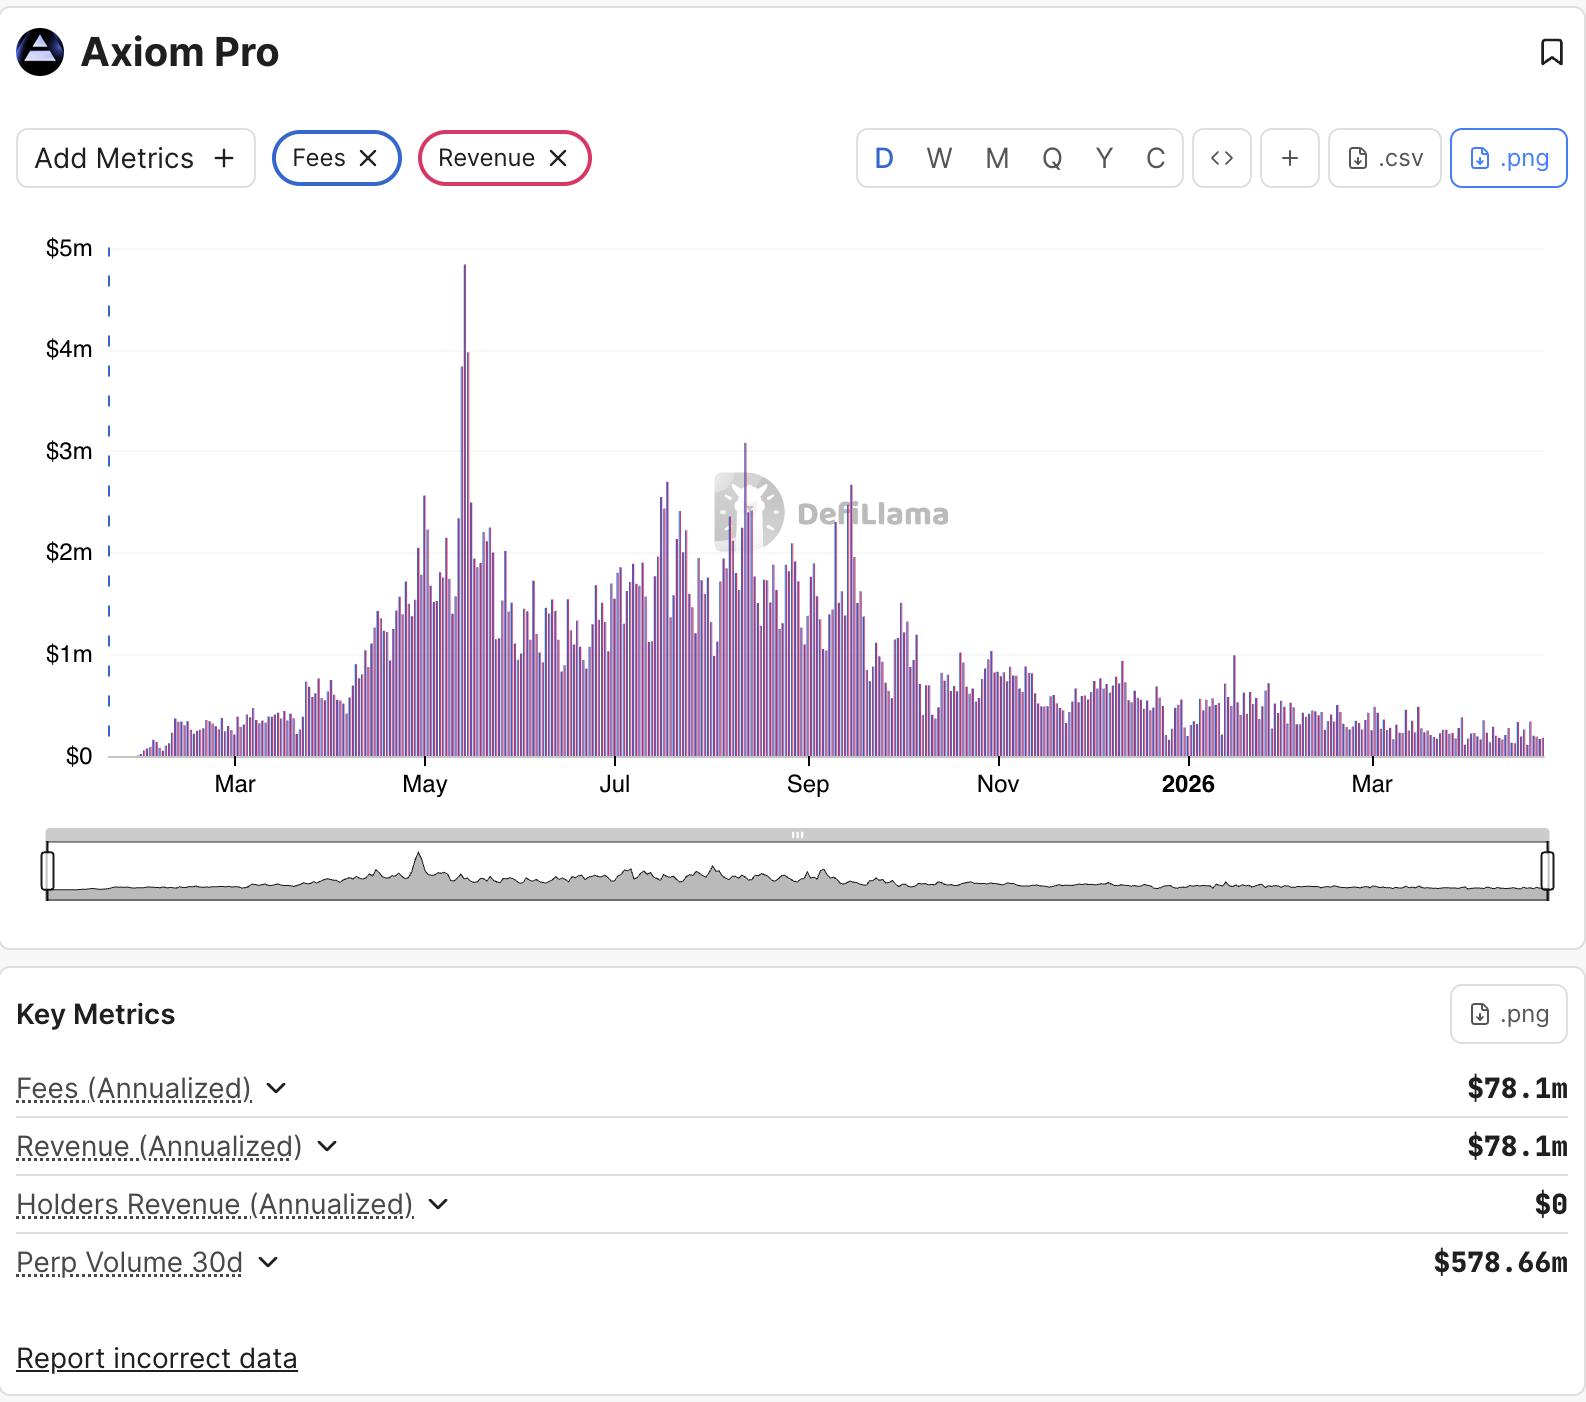Download chart data as .csv

pyautogui.click(x=1385, y=158)
